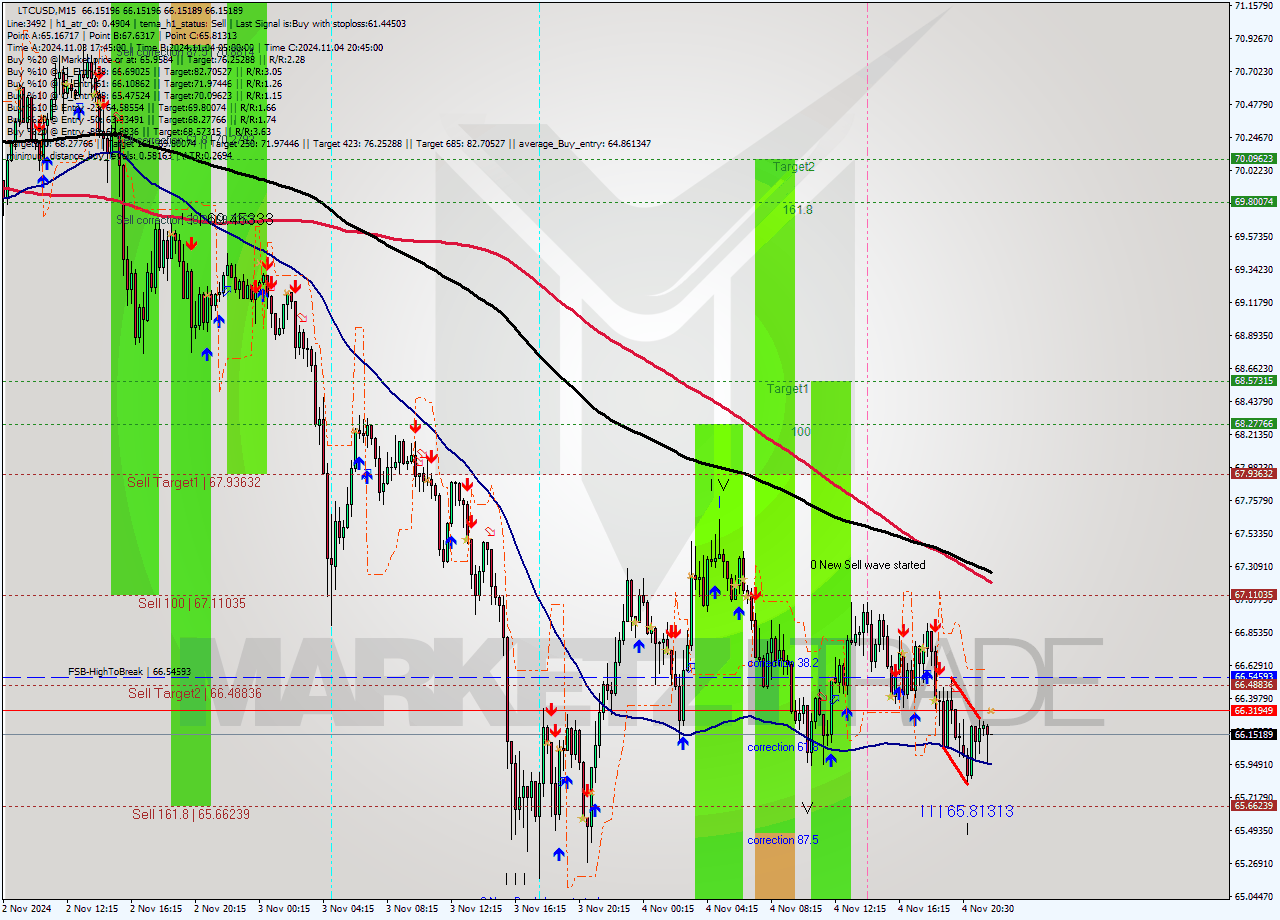Click the 'Target 685: 82.70527' text
Viewport: 1280px width, 920px height.
tap(464, 144)
